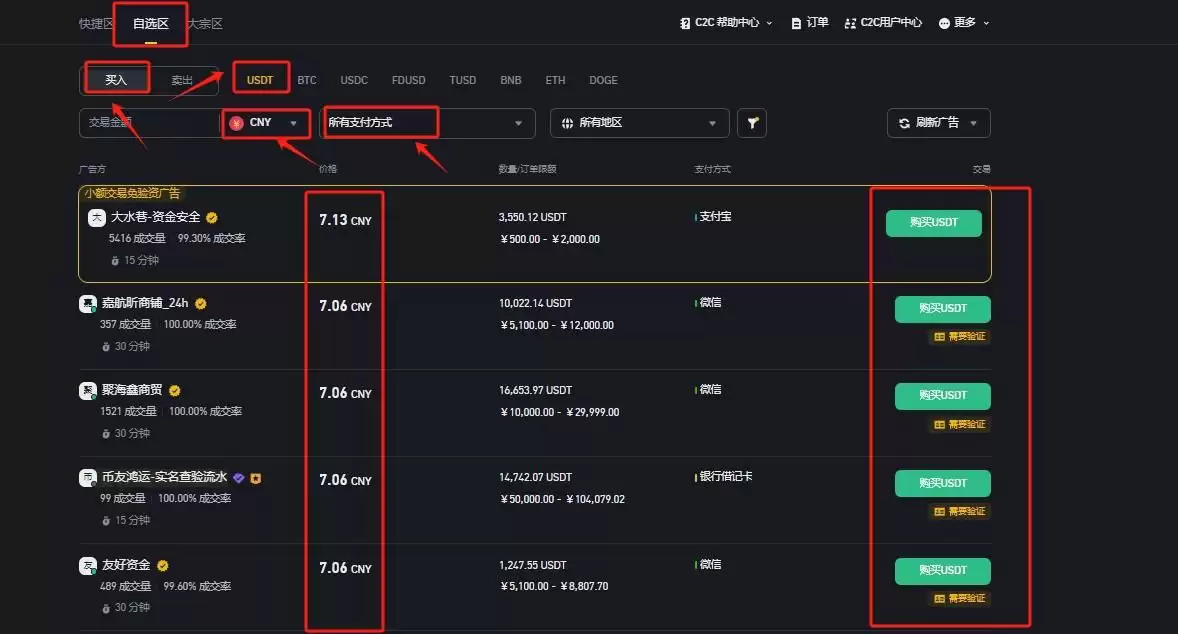Switch to the 大宗区 tab

pos(203,23)
